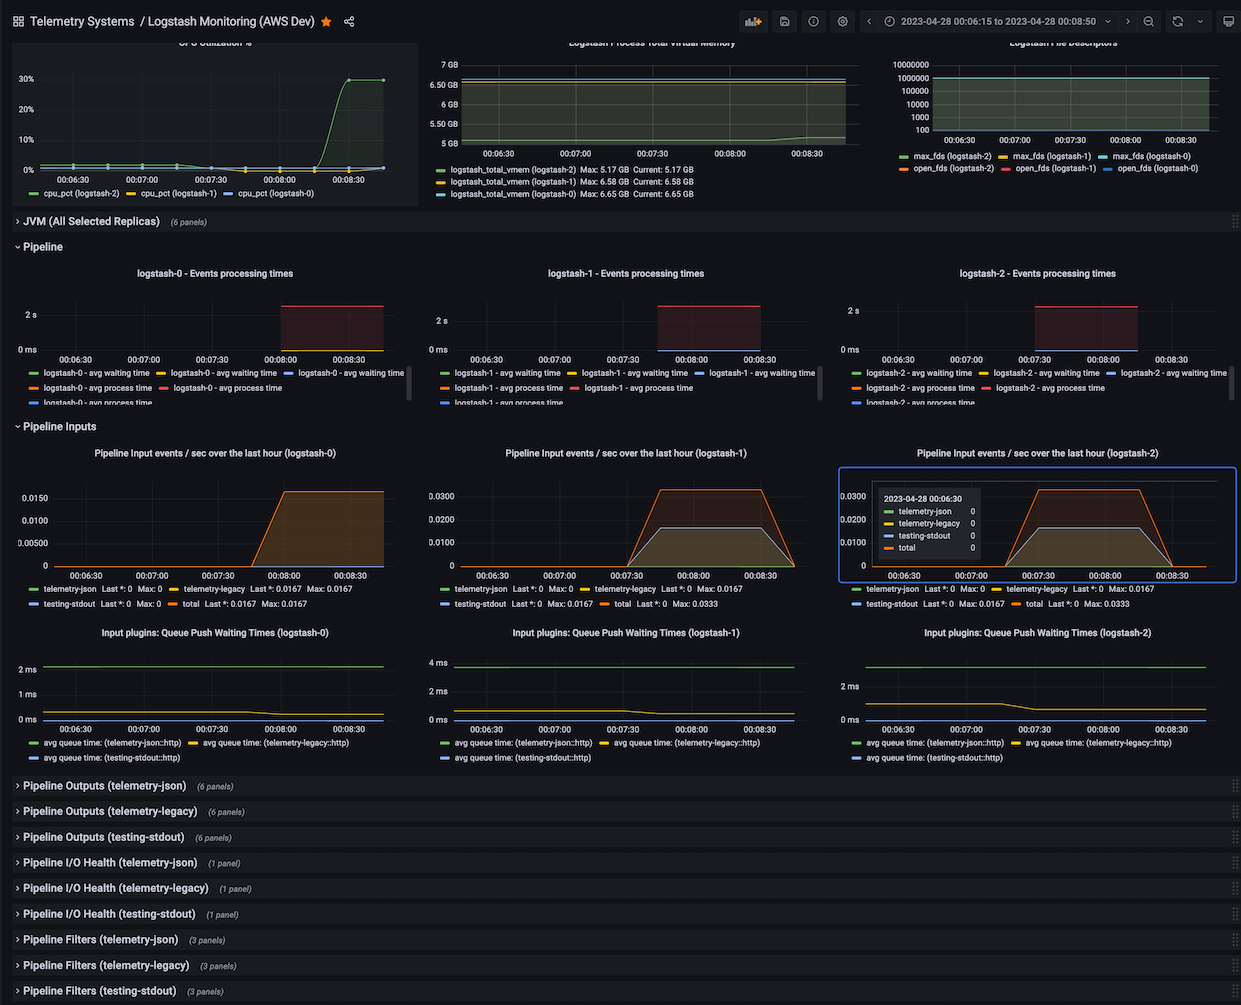Click the Pipeline Input events (logstash-2) graph
Image resolution: width=1241 pixels, height=1005 pixels.
(x=1037, y=527)
